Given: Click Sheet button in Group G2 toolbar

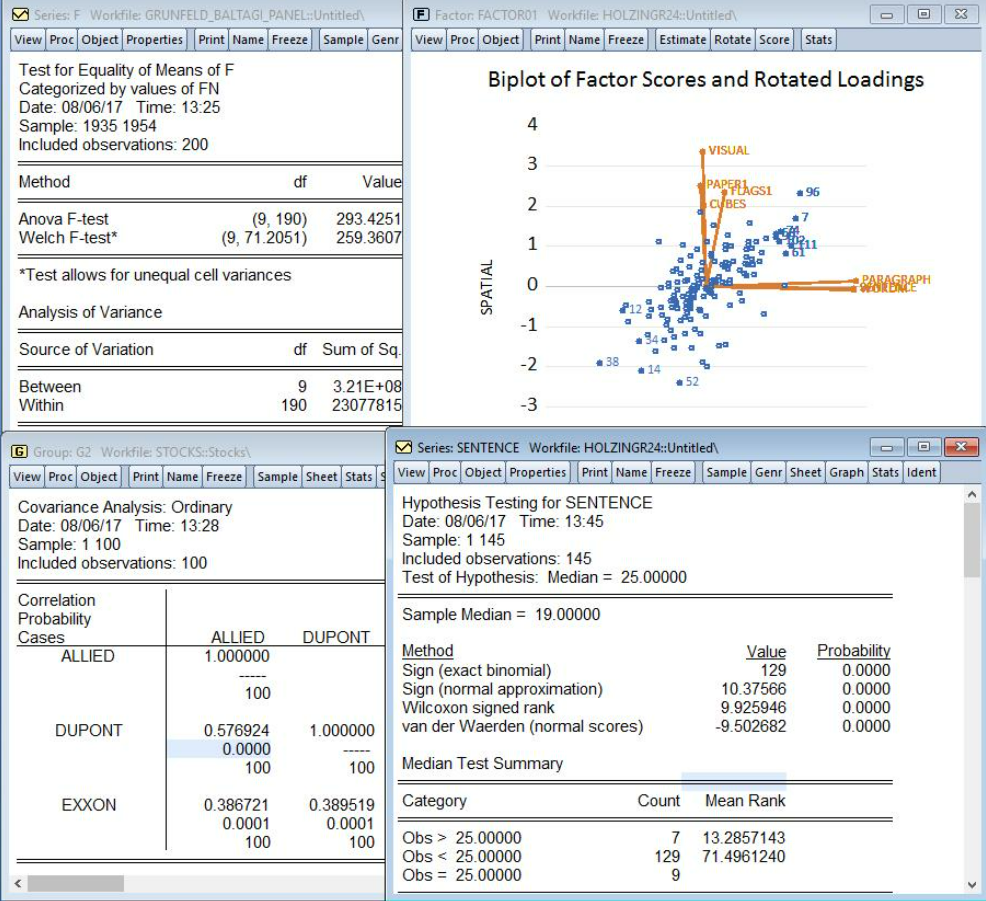Looking at the screenshot, I should (321, 477).
